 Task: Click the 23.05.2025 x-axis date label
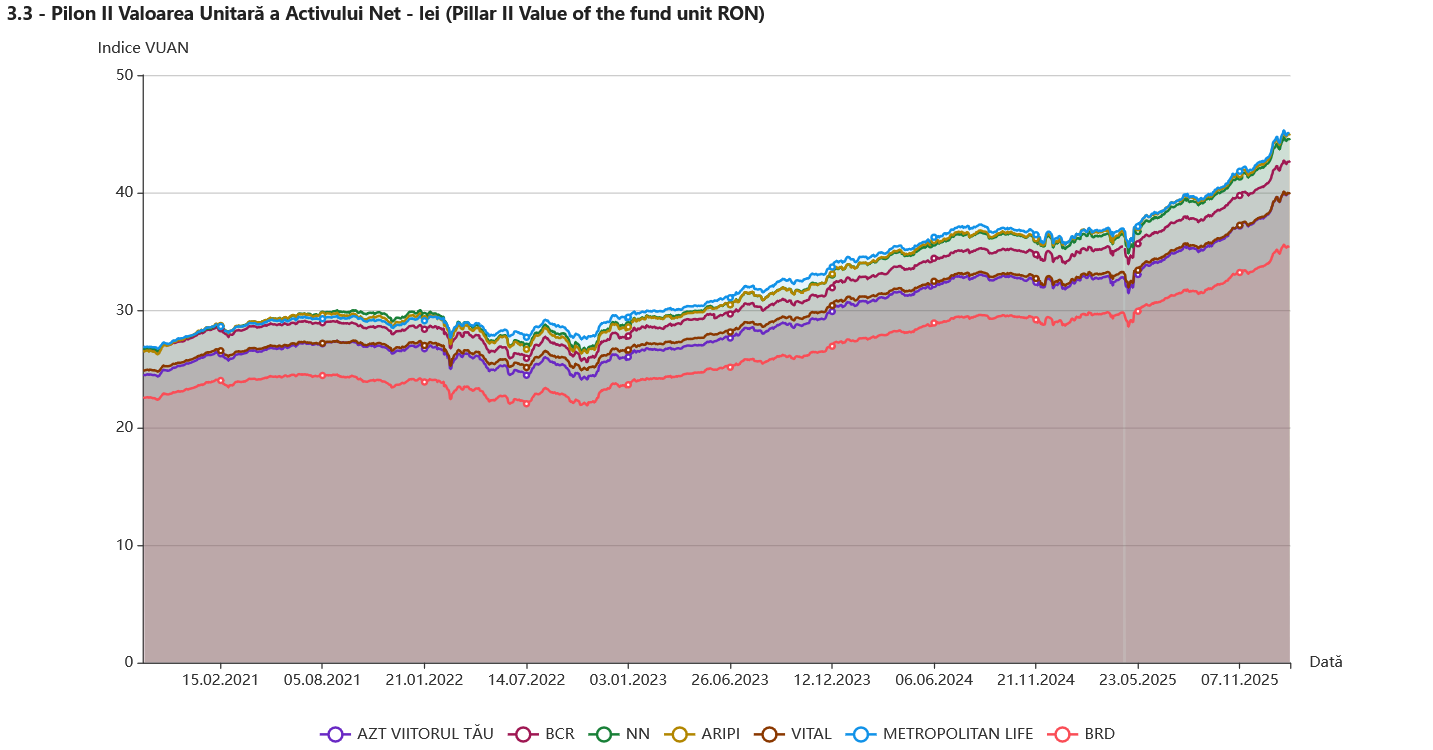click(x=1138, y=680)
